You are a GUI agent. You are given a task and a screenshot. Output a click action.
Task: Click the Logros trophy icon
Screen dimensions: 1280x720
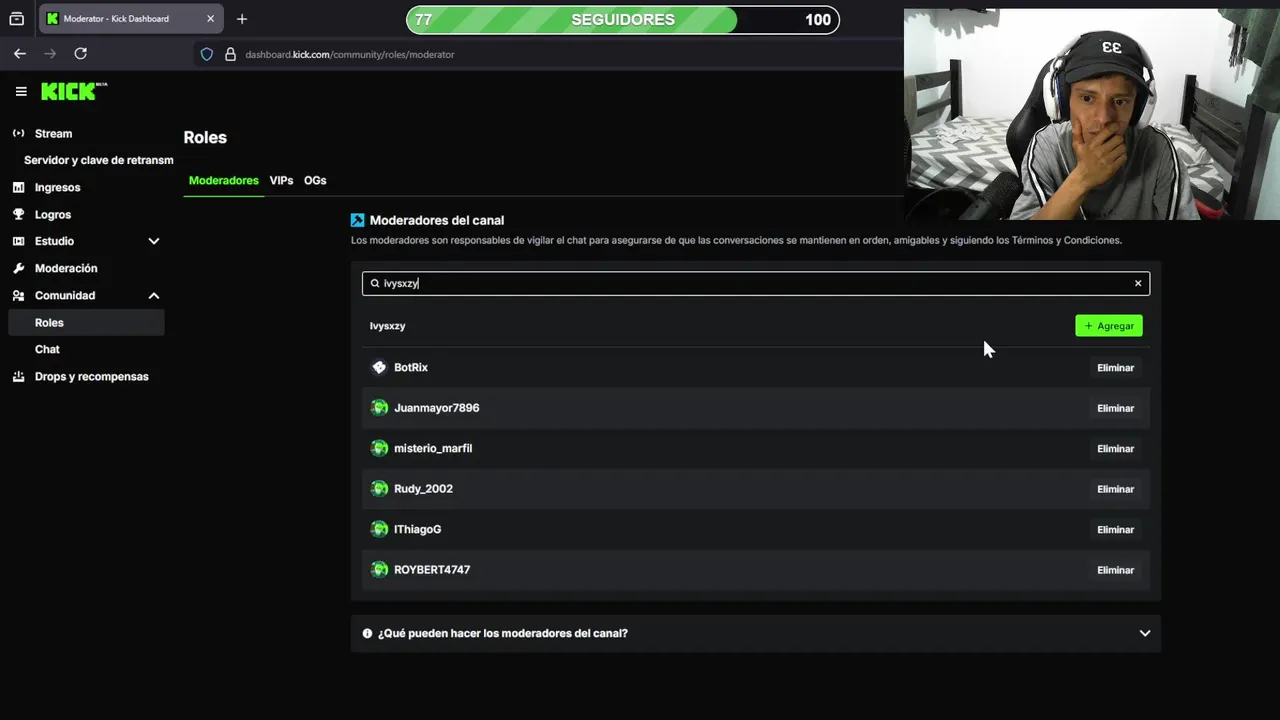18,214
